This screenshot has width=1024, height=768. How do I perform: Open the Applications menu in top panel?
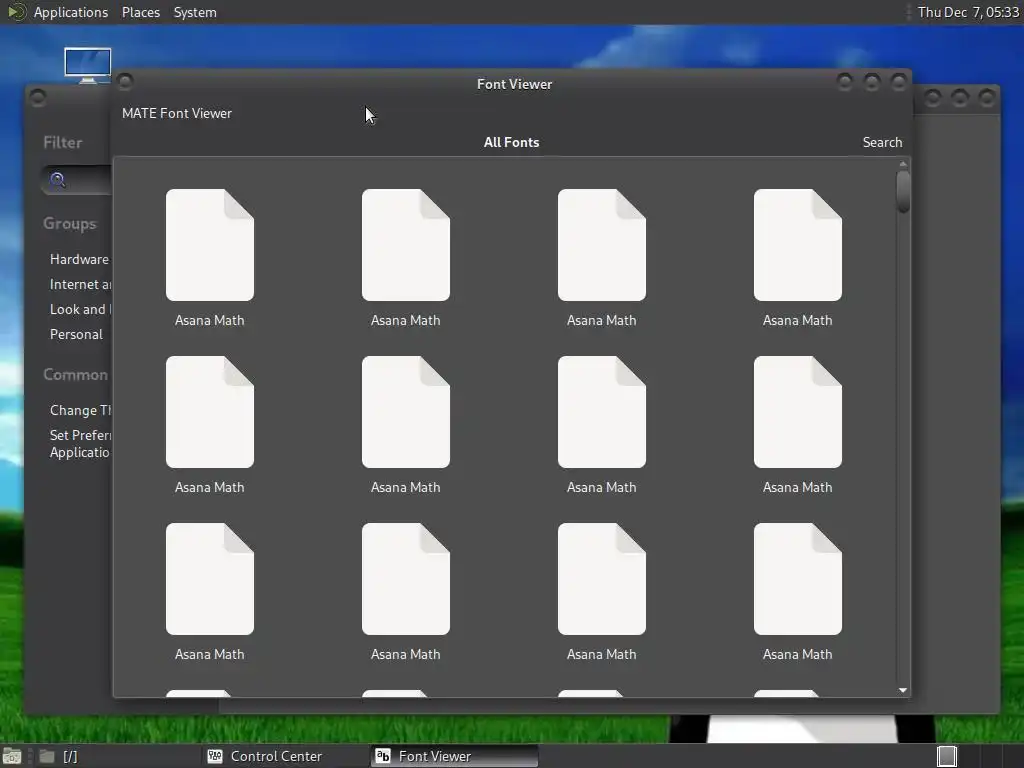point(71,12)
